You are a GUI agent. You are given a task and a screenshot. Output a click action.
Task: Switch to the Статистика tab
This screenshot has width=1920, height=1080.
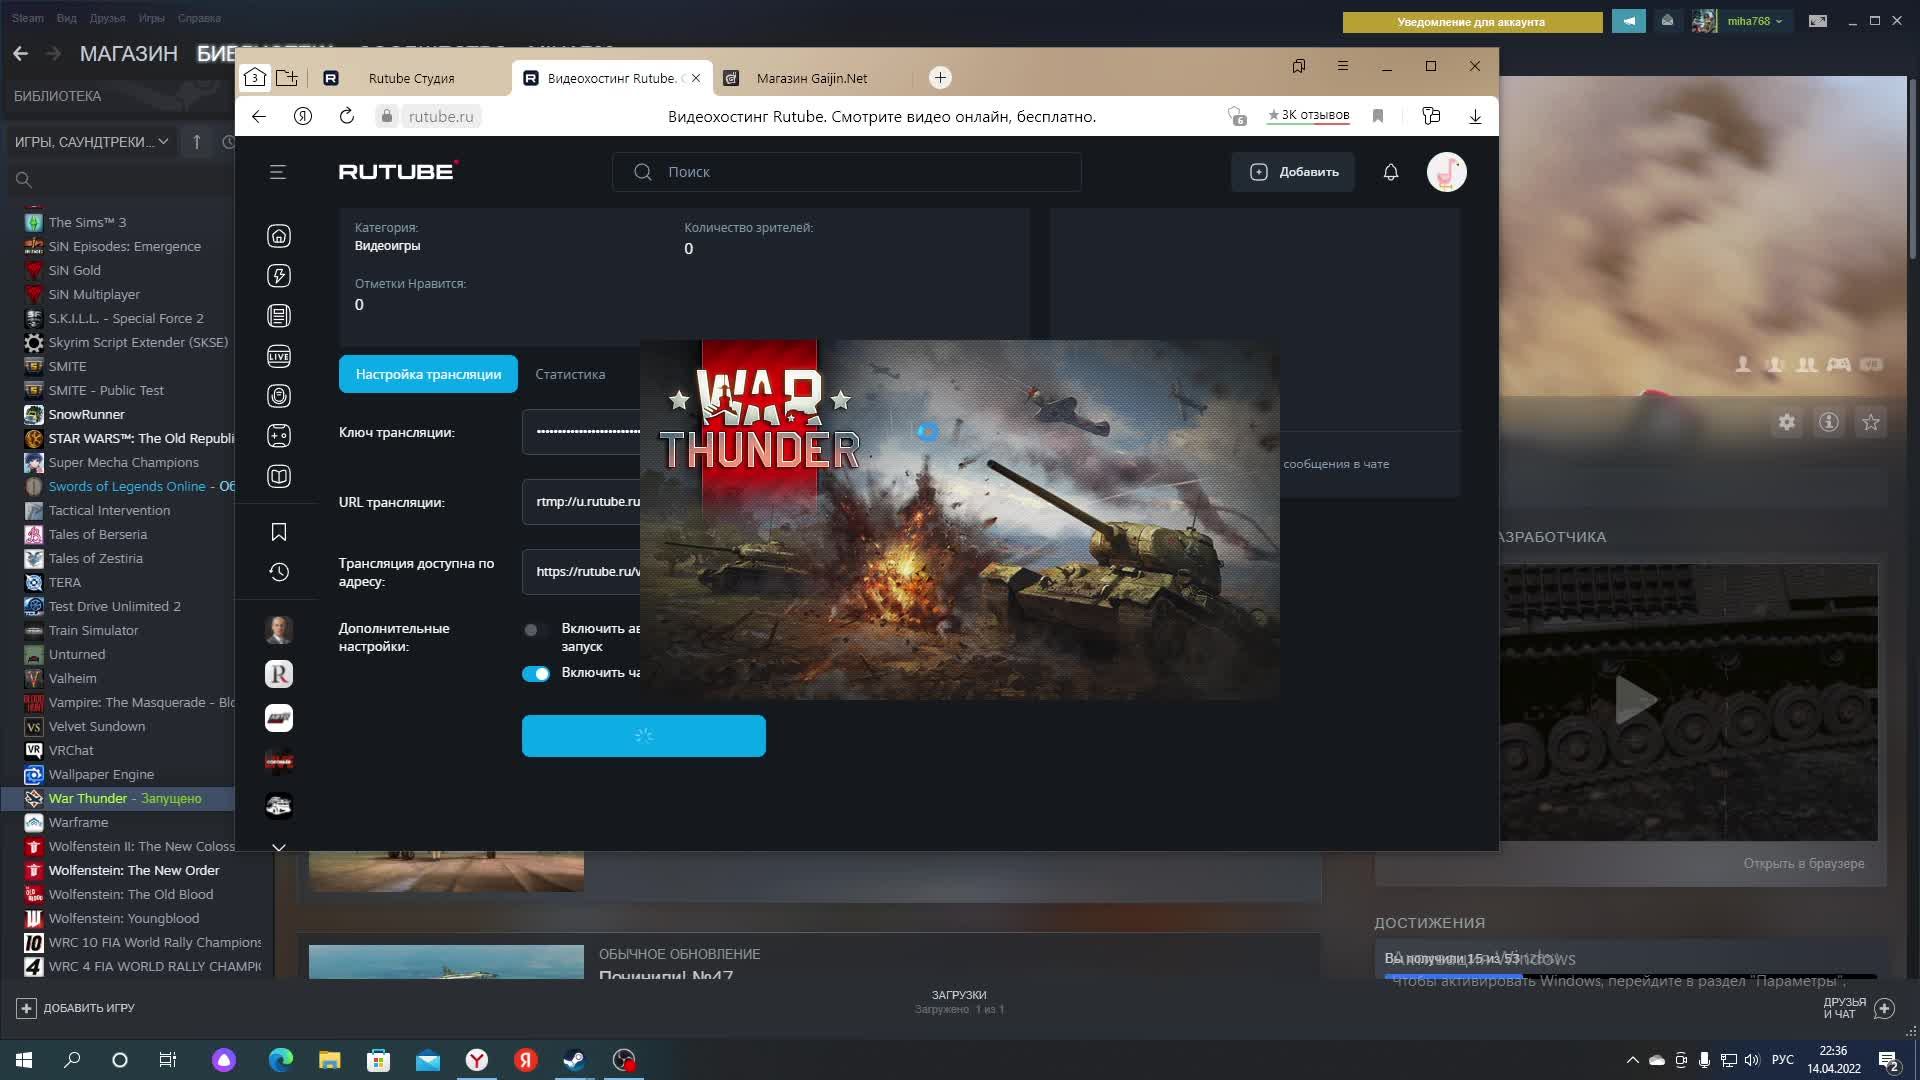(570, 374)
